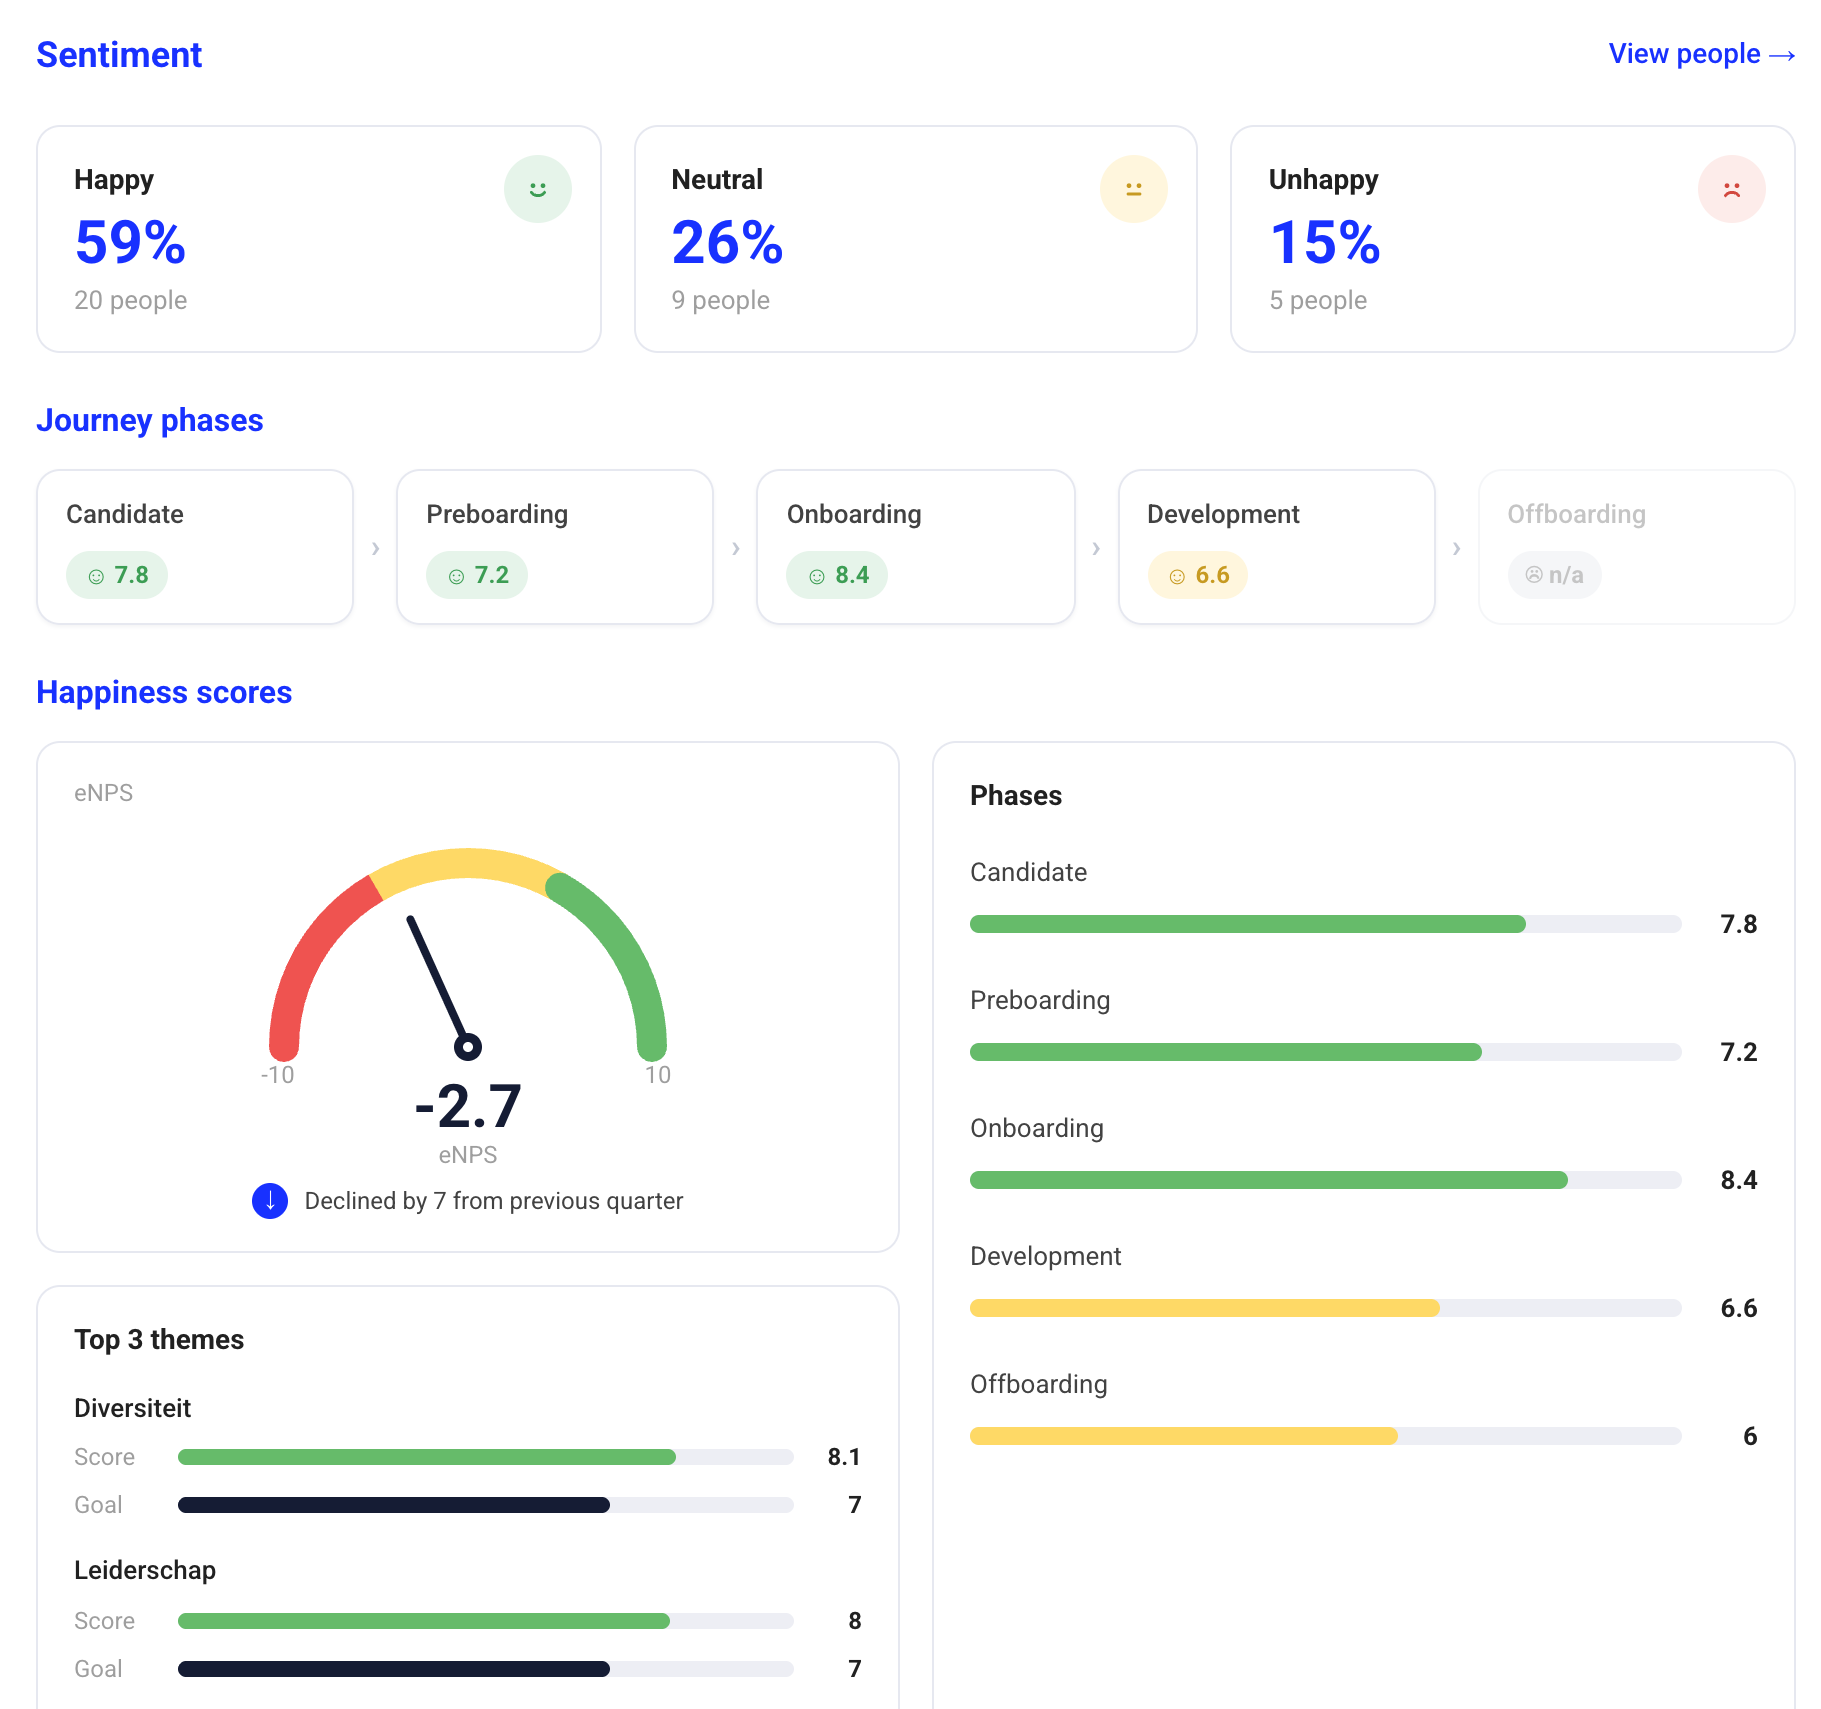Click the Development 6.6 yellow score badge
The image size is (1821, 1709).
1198,575
